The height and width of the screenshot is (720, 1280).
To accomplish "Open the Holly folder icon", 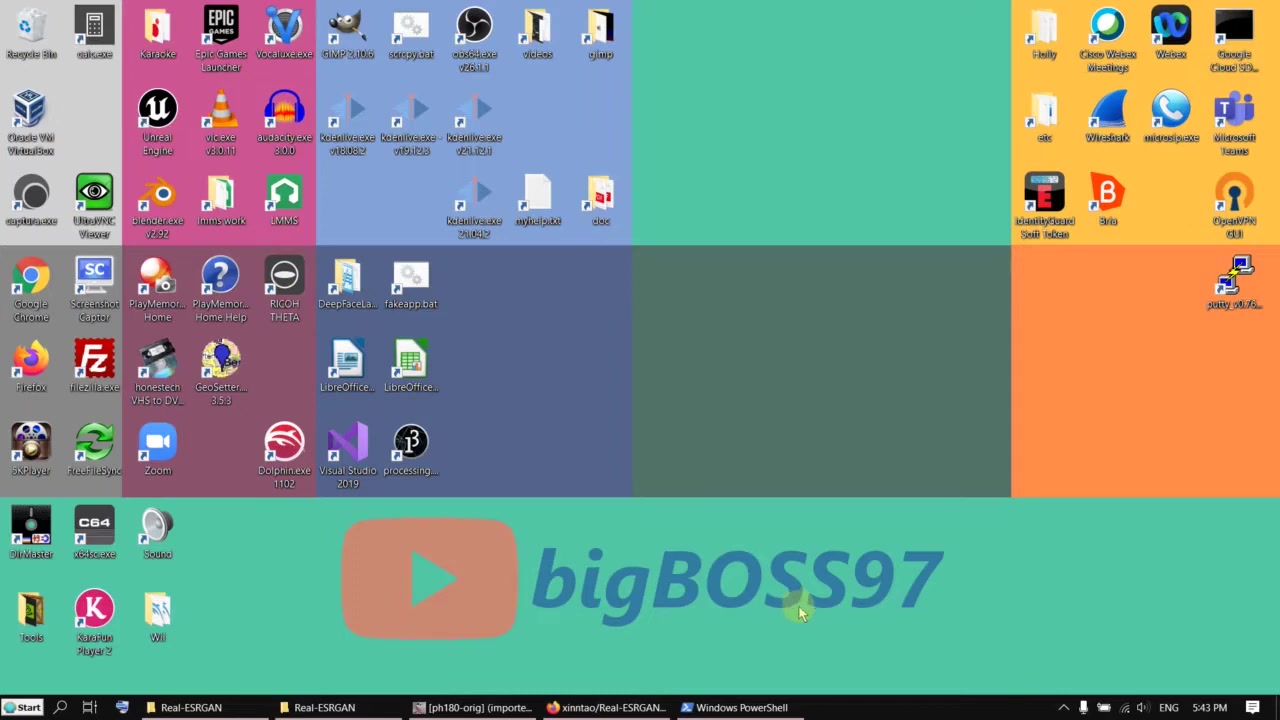I will click(1044, 34).
